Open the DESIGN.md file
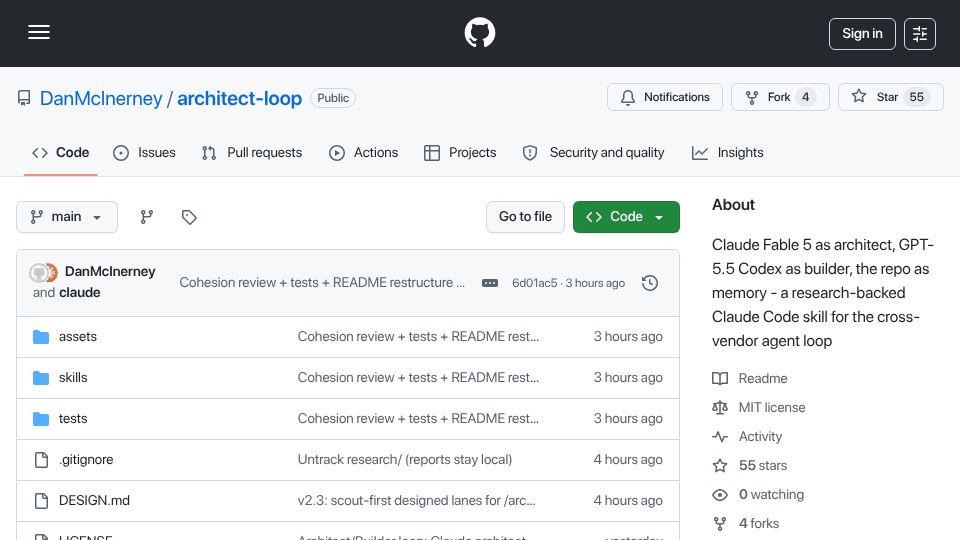This screenshot has width=960, height=540. pos(94,501)
